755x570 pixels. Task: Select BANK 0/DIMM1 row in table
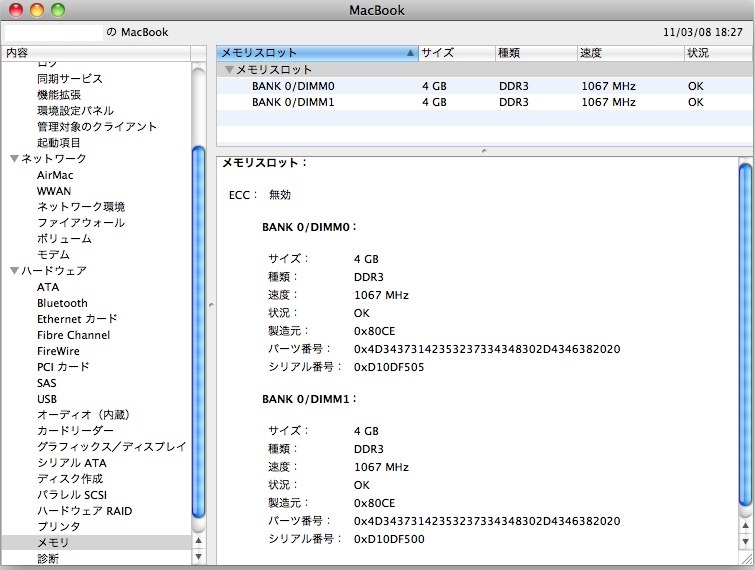(484, 102)
